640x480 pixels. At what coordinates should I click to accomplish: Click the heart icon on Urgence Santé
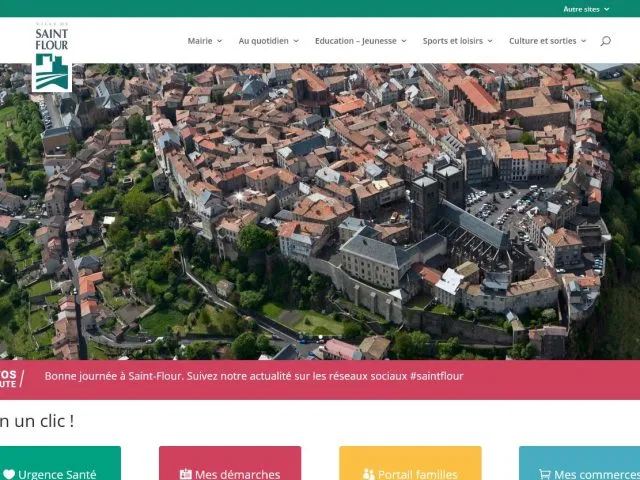click(x=9, y=474)
